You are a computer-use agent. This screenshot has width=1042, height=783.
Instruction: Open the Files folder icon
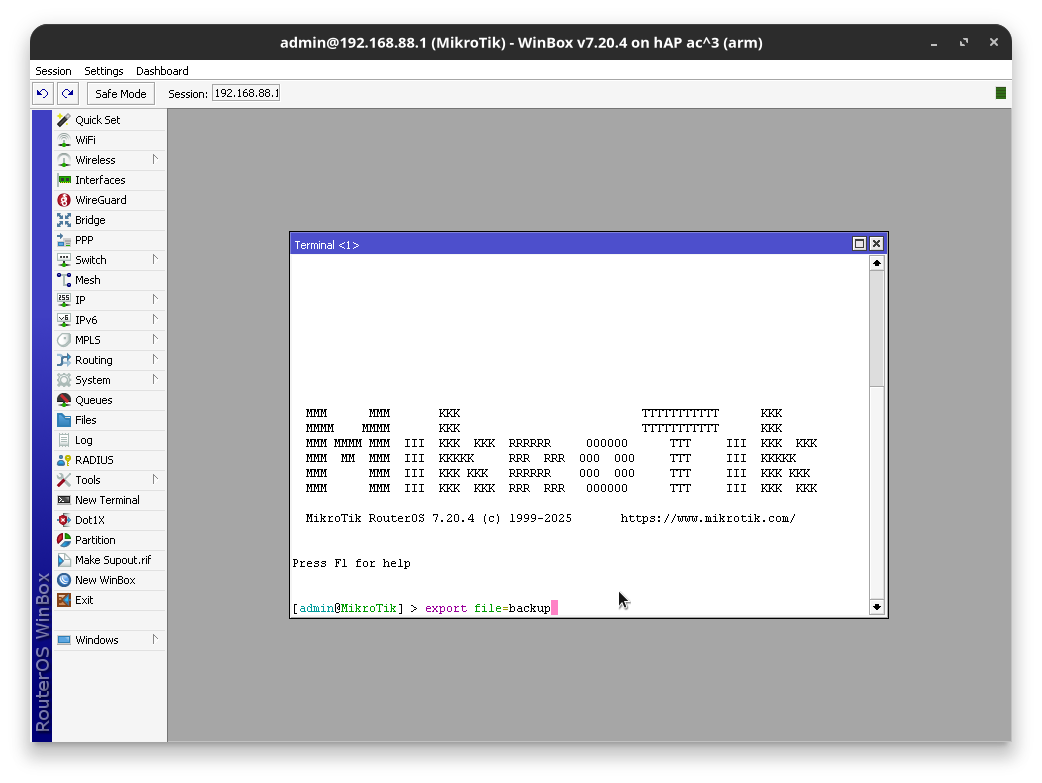pos(64,420)
